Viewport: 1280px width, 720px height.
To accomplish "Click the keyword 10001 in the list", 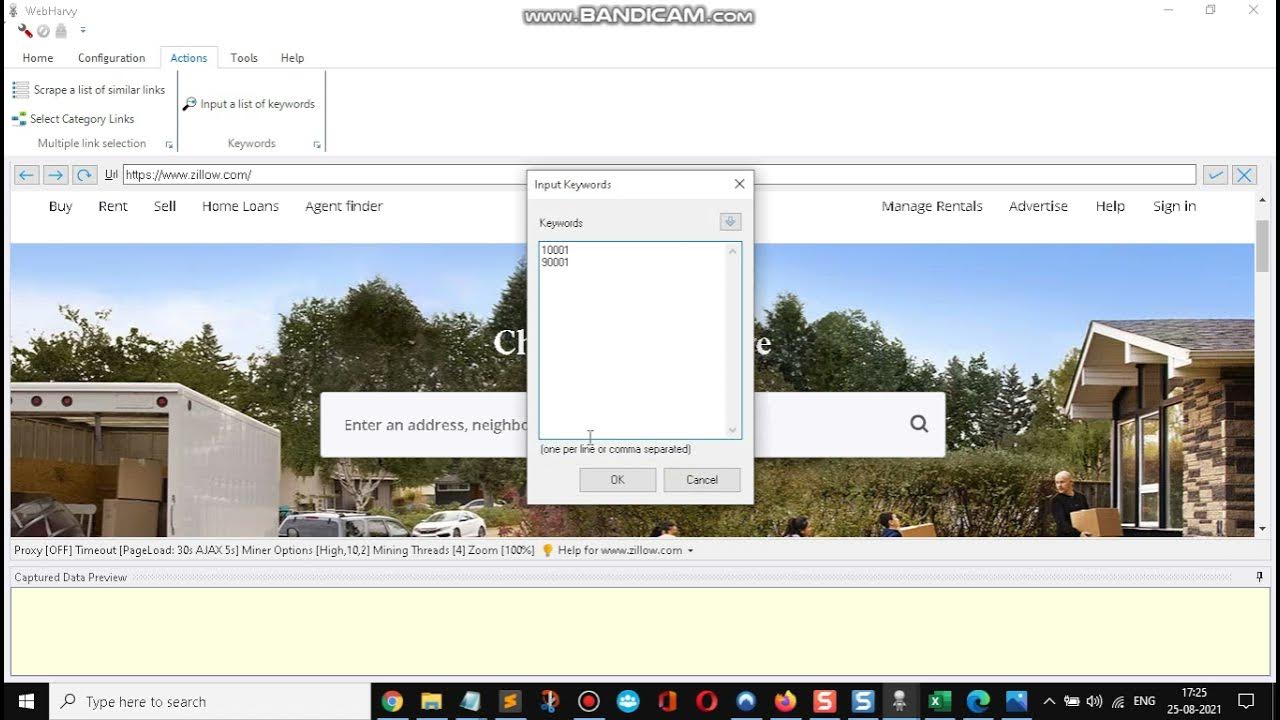I will pos(555,250).
